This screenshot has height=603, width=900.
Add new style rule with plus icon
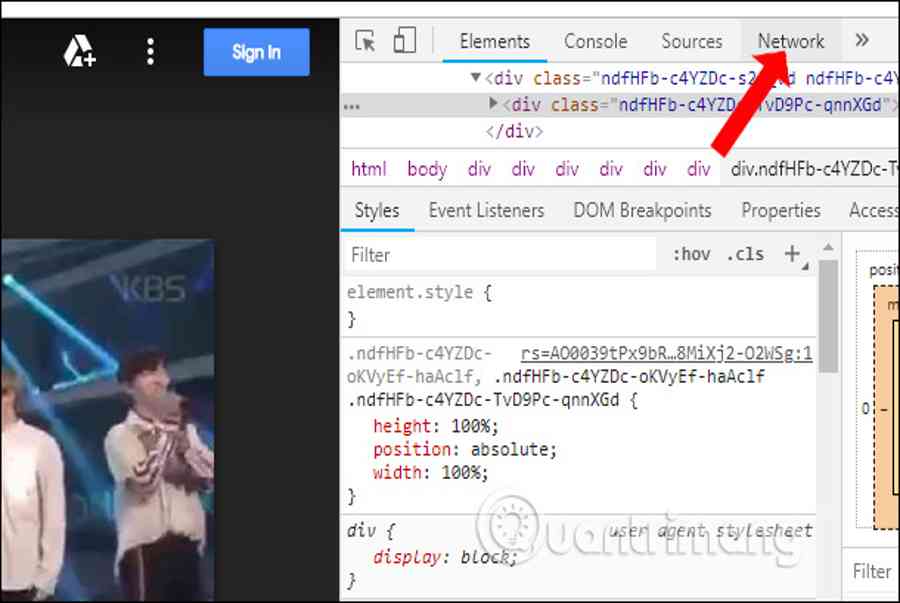(x=793, y=254)
